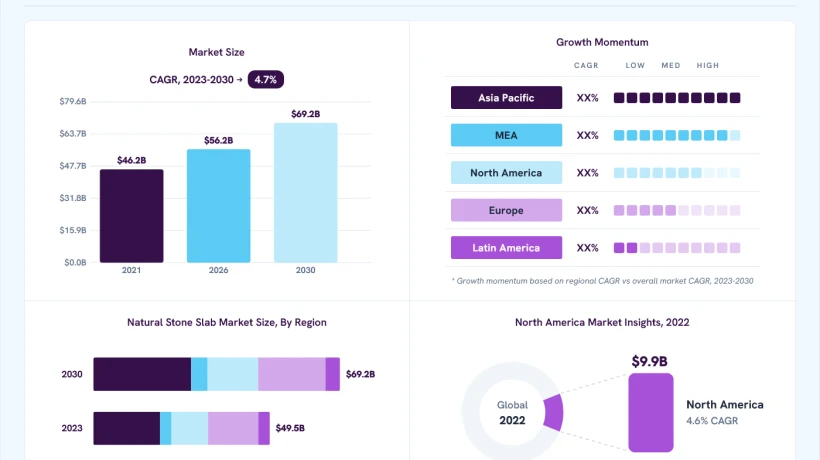Select the Europe region label
820x460 pixels.
506,210
